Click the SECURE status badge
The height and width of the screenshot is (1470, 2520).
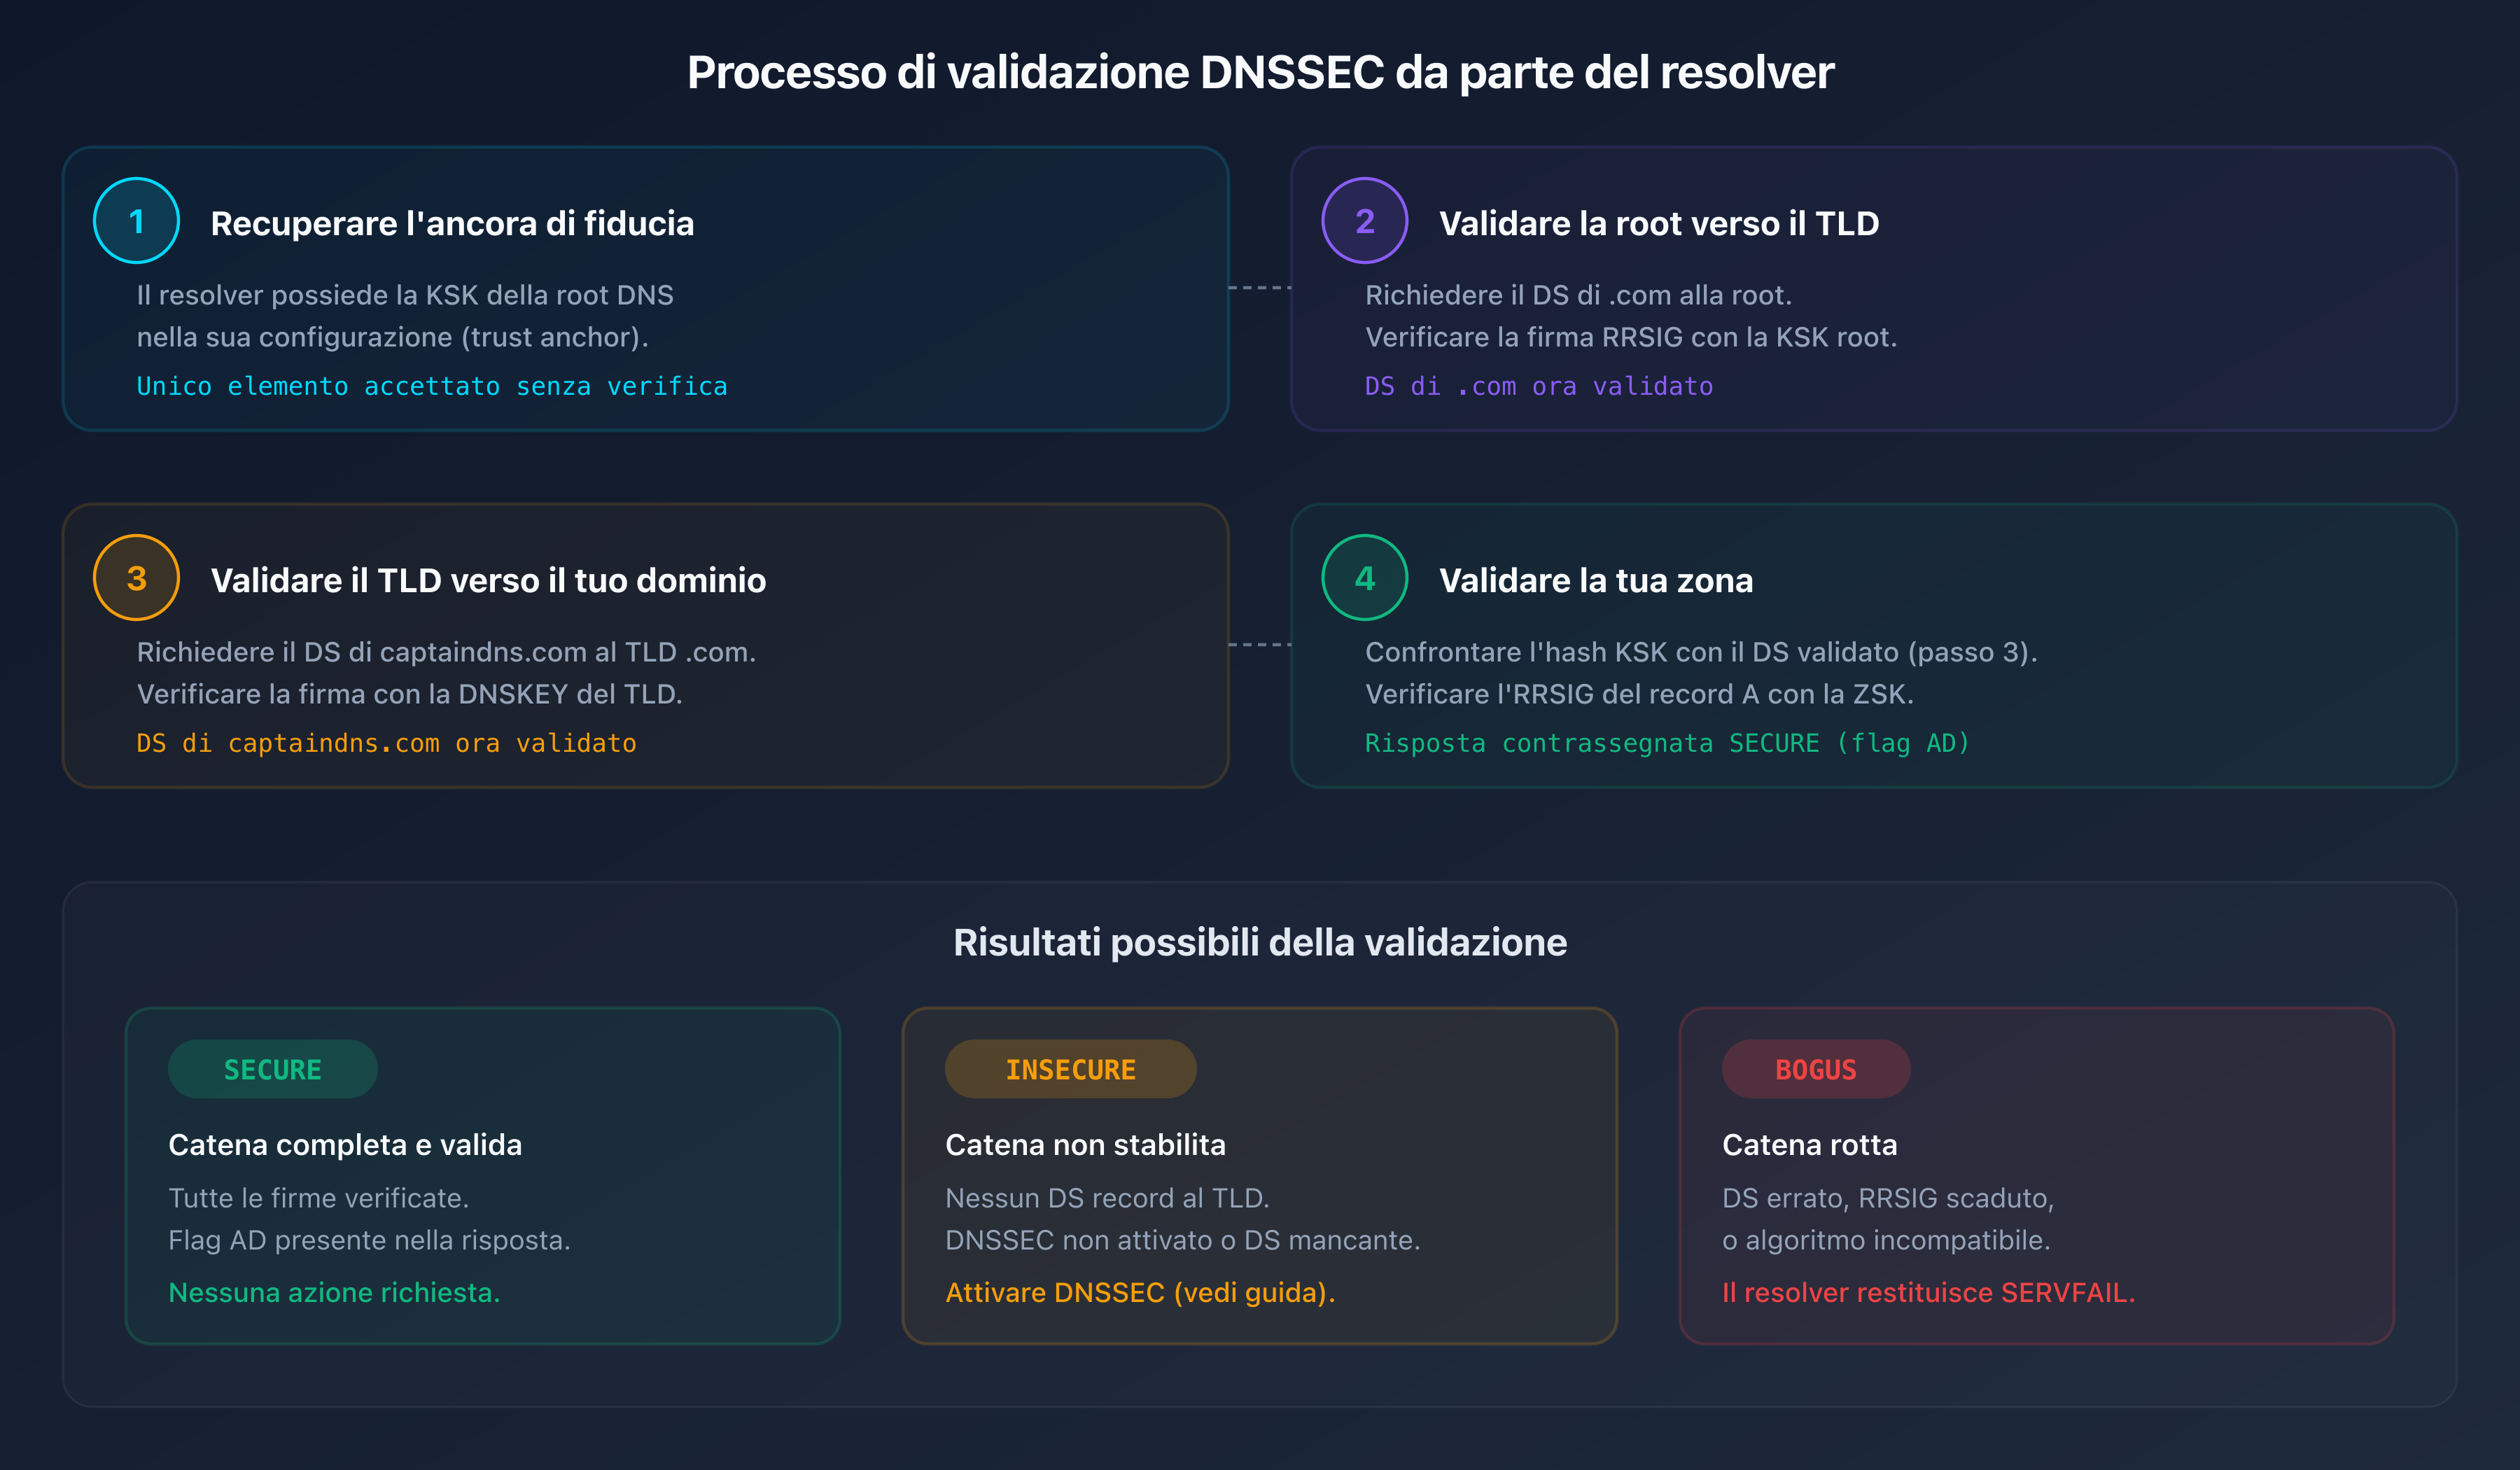[x=272, y=1068]
